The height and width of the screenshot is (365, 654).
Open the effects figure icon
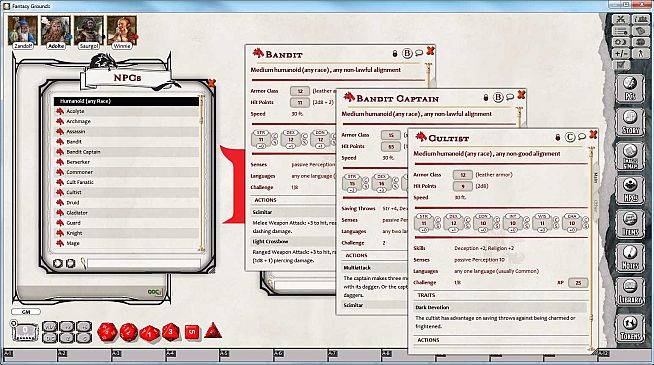click(640, 53)
